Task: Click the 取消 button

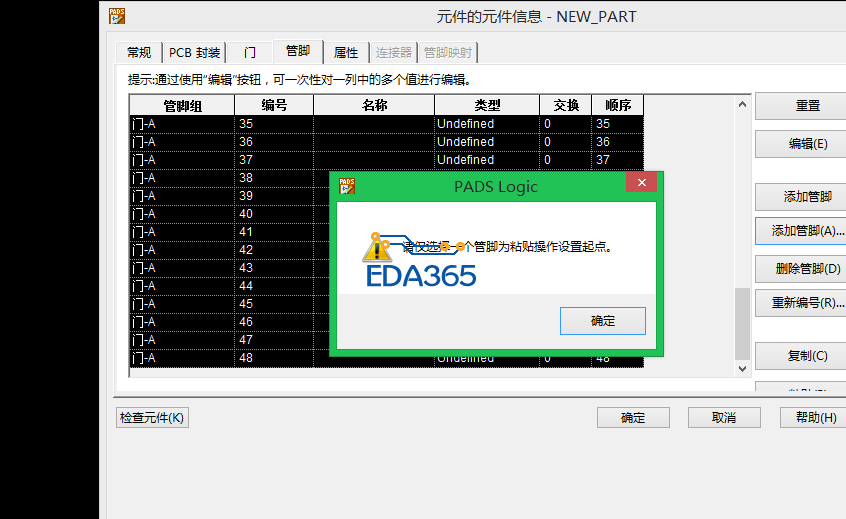Action: click(x=724, y=418)
